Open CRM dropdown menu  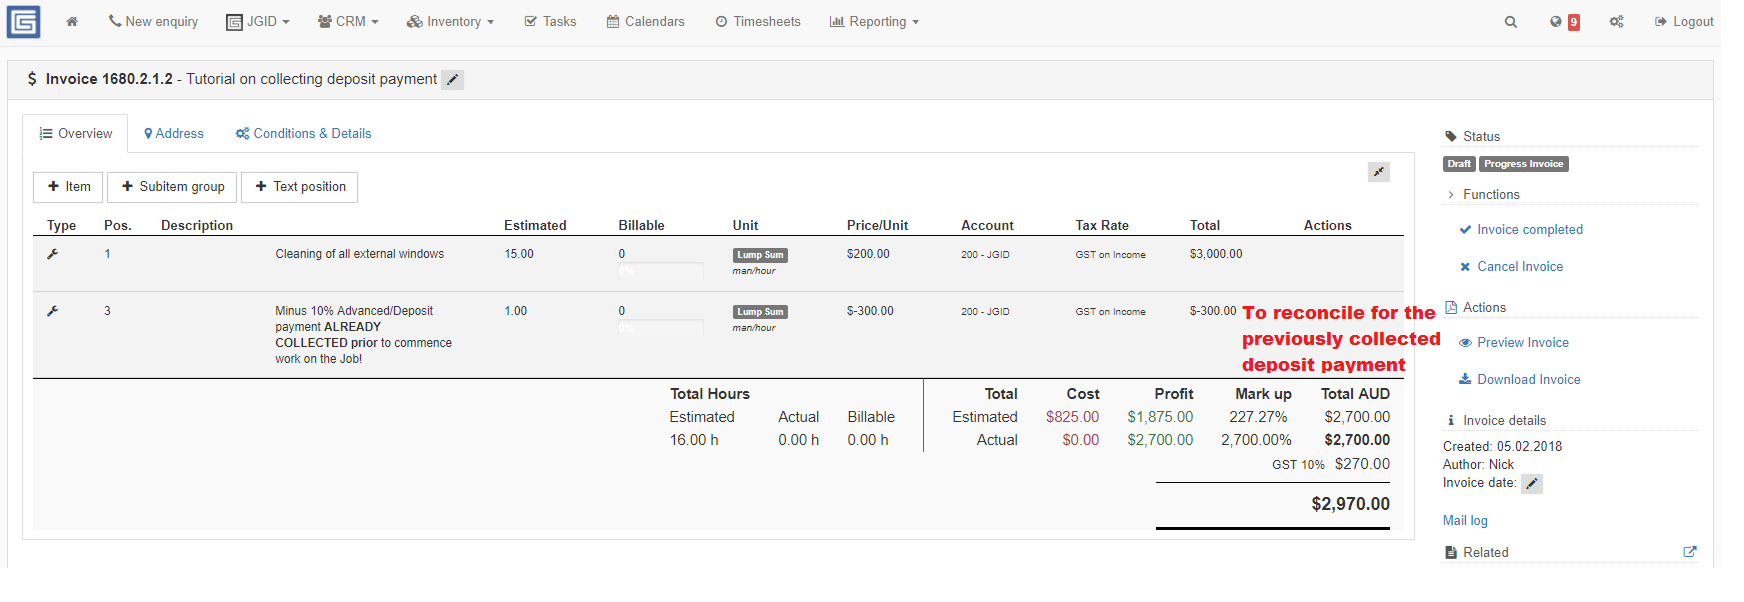point(348,22)
